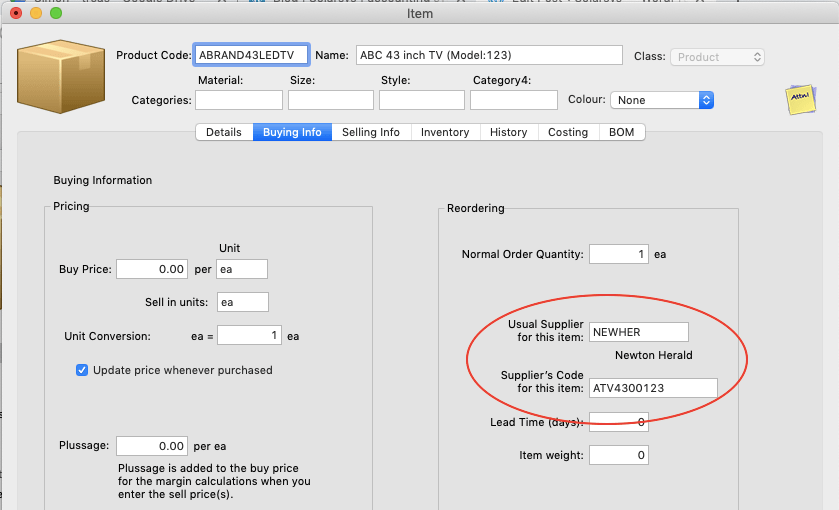Viewport: 839px width, 510px height.
Task: Click the Normal Order Quantity field
Action: click(x=619, y=254)
